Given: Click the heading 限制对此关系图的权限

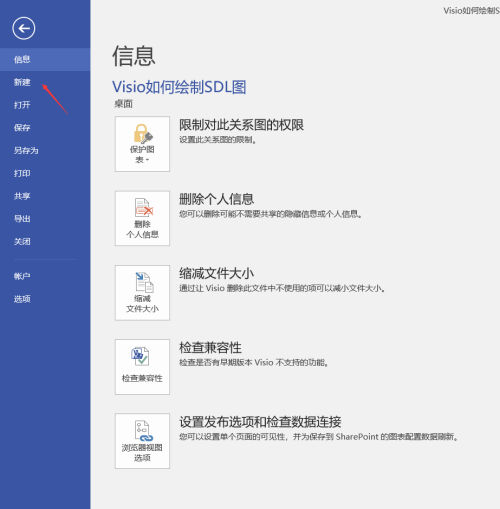Looking at the screenshot, I should 241,125.
